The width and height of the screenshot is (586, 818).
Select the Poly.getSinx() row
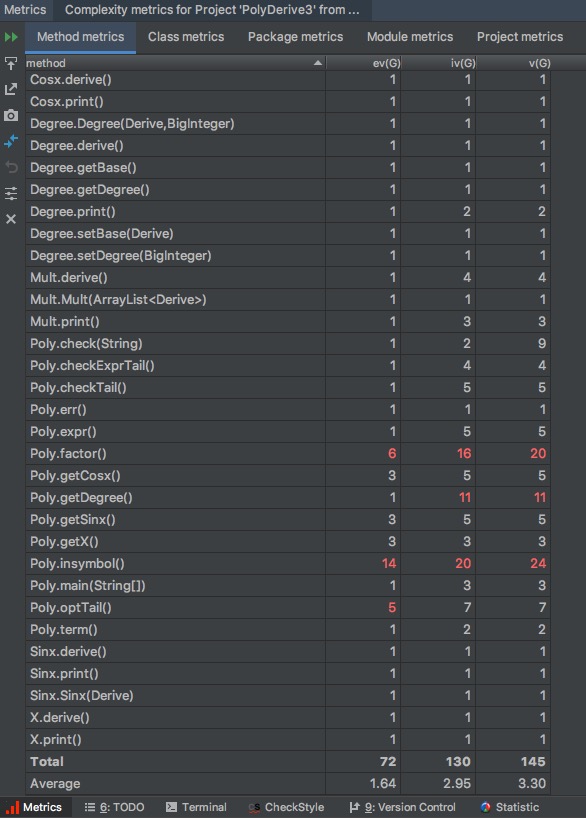[288, 519]
